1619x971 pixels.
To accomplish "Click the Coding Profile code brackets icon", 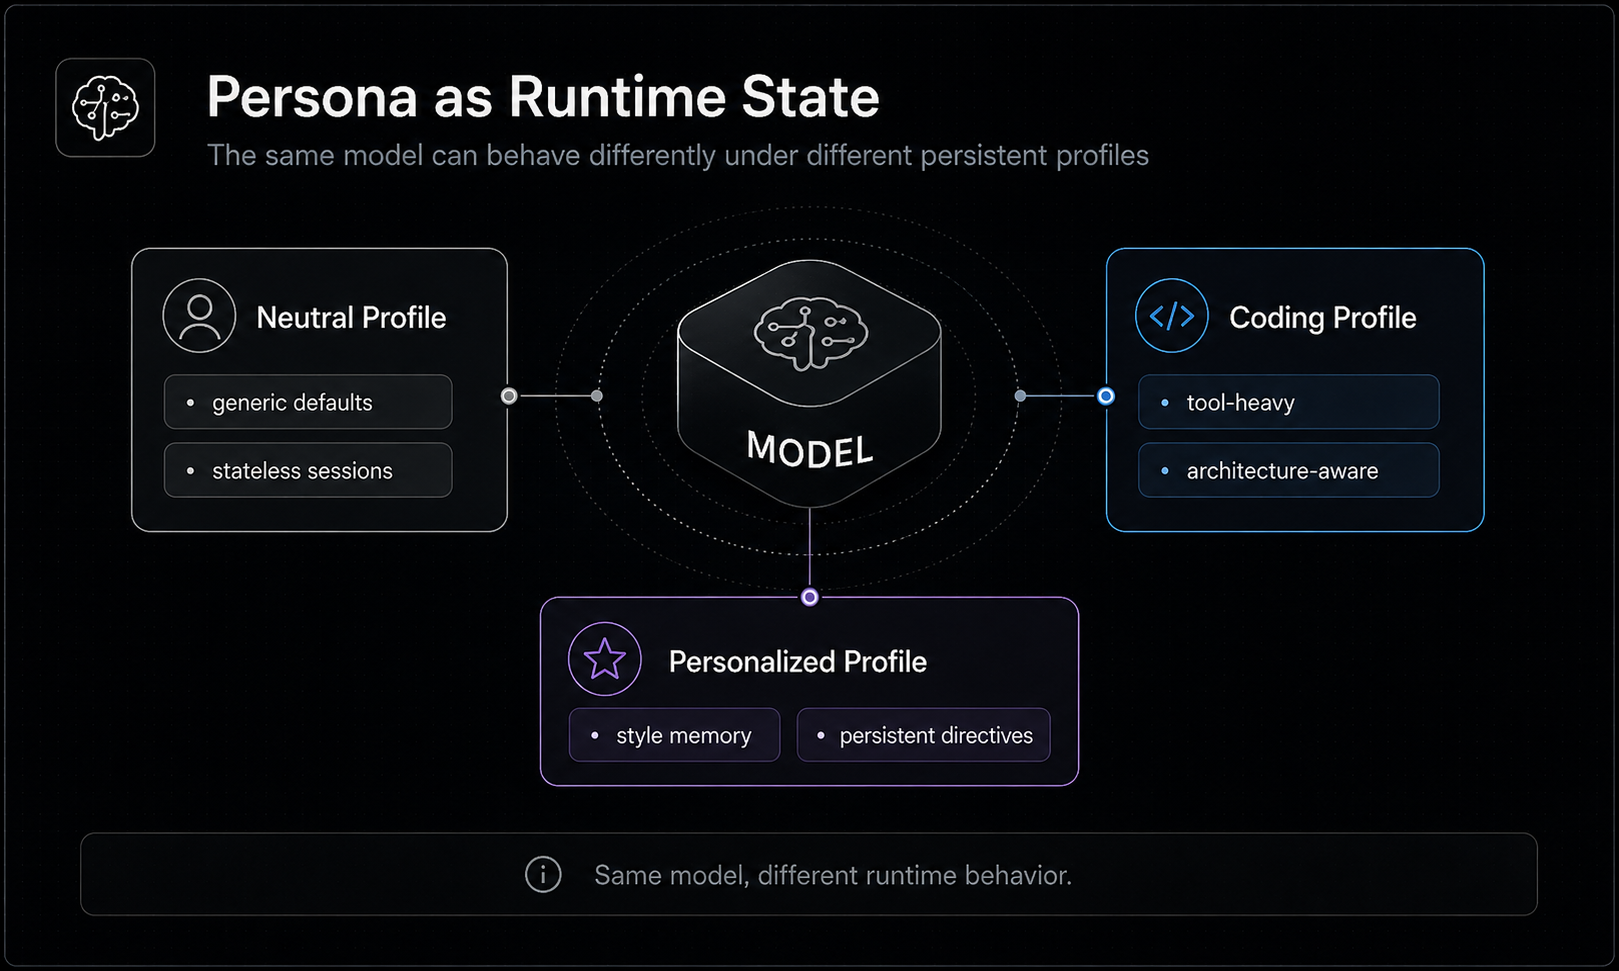I will [x=1172, y=316].
